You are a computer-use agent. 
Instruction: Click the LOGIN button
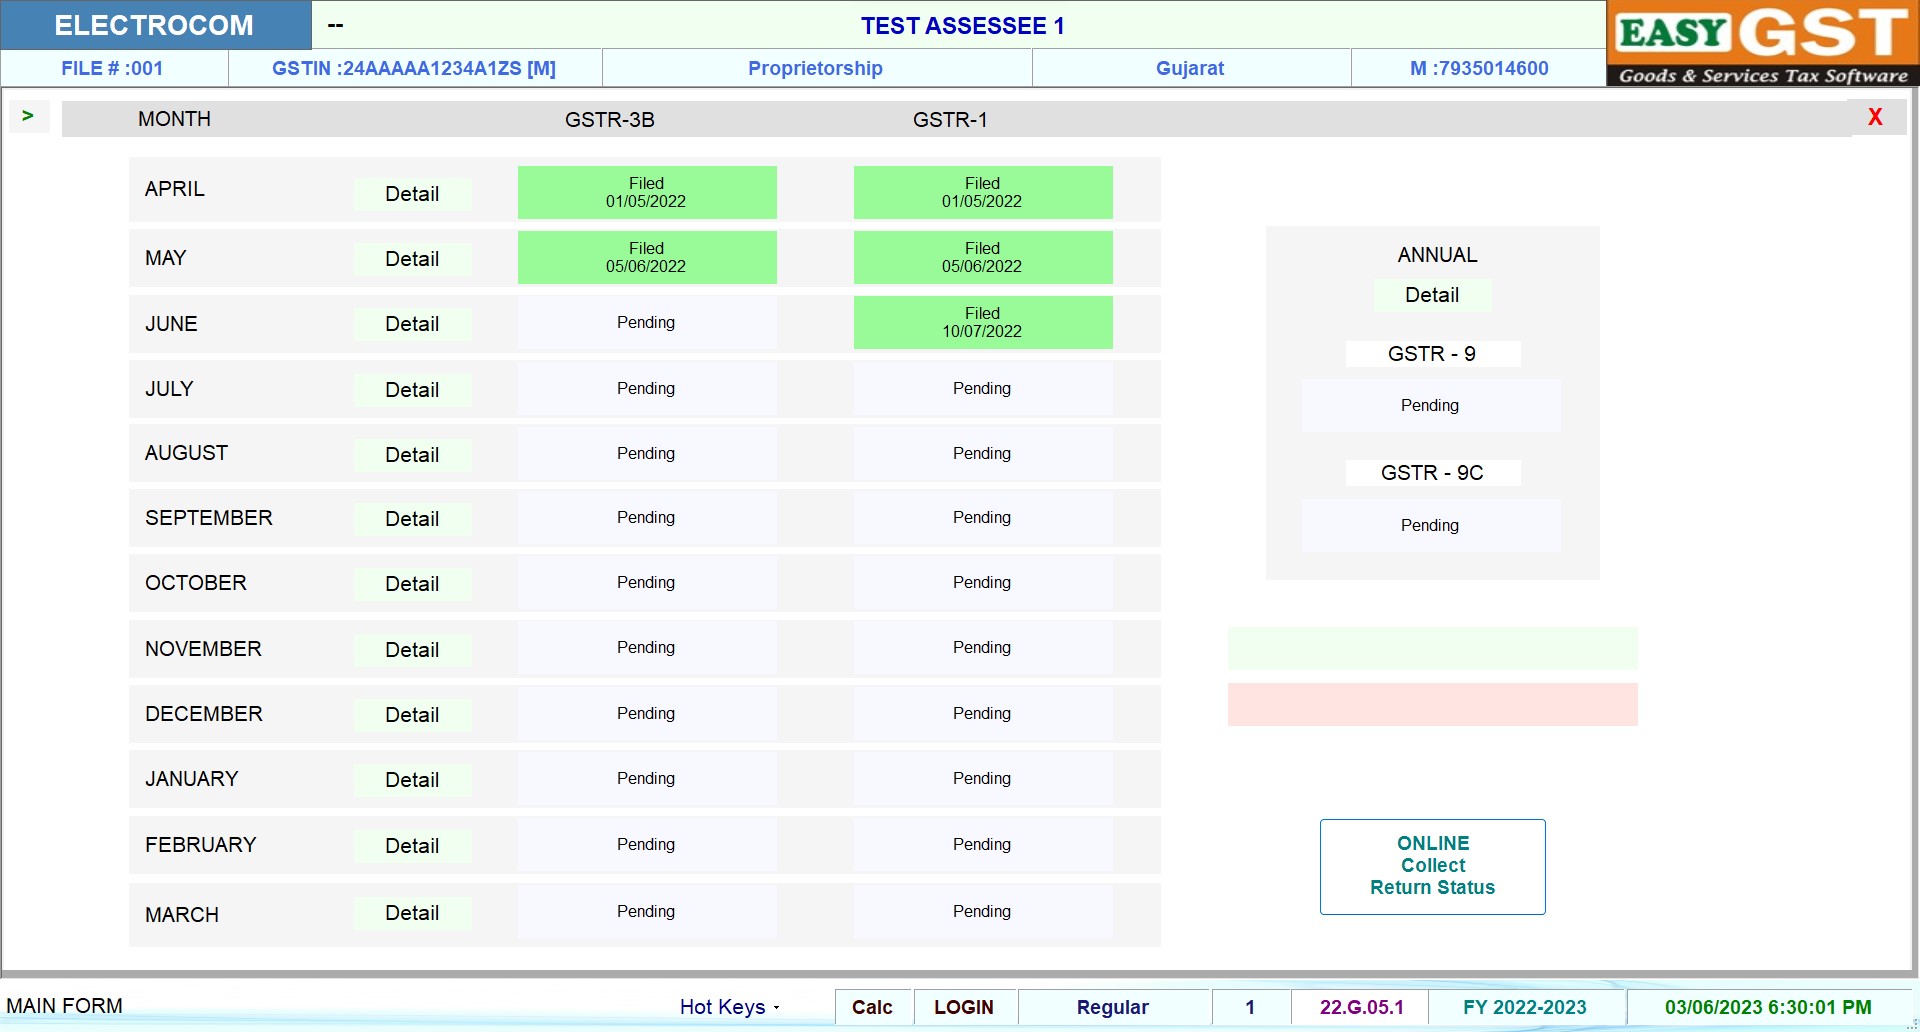tap(964, 1007)
